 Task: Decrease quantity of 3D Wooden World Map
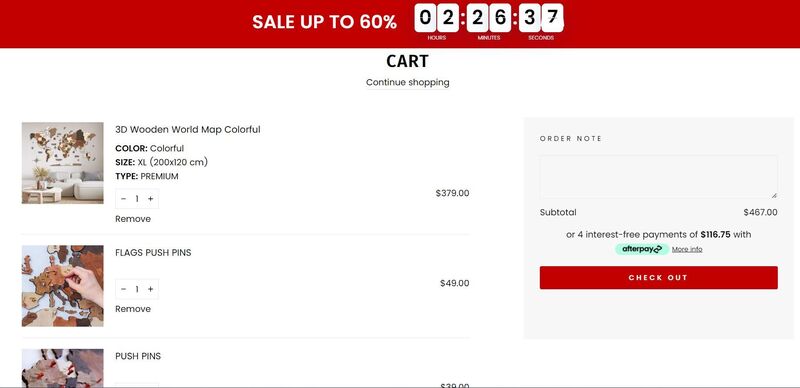tap(123, 199)
